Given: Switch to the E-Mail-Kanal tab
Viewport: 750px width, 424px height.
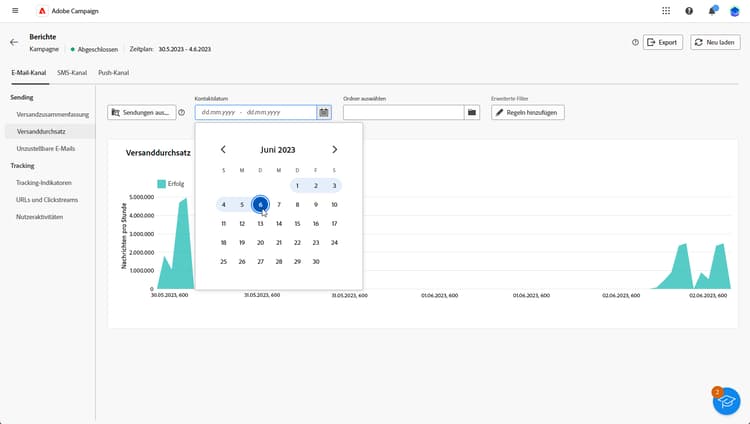Looking at the screenshot, I should click(x=29, y=73).
